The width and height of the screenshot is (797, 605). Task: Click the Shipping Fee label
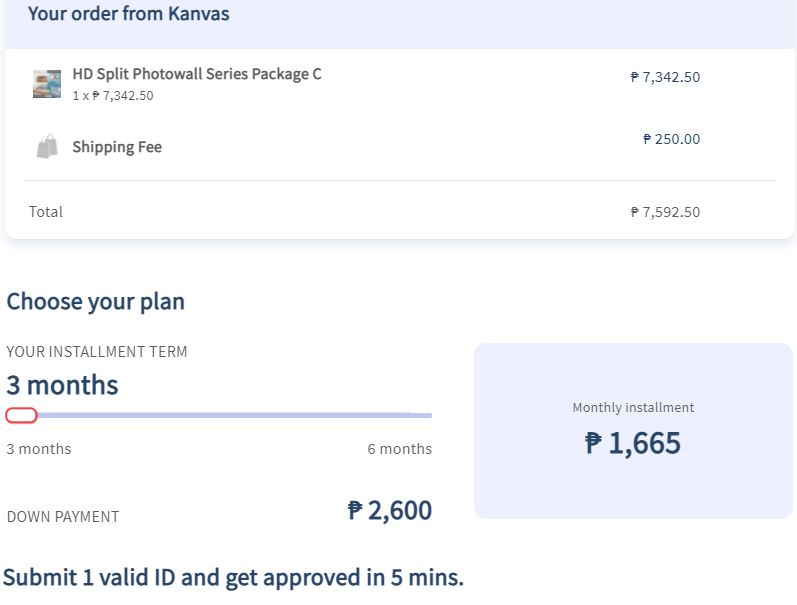[117, 147]
